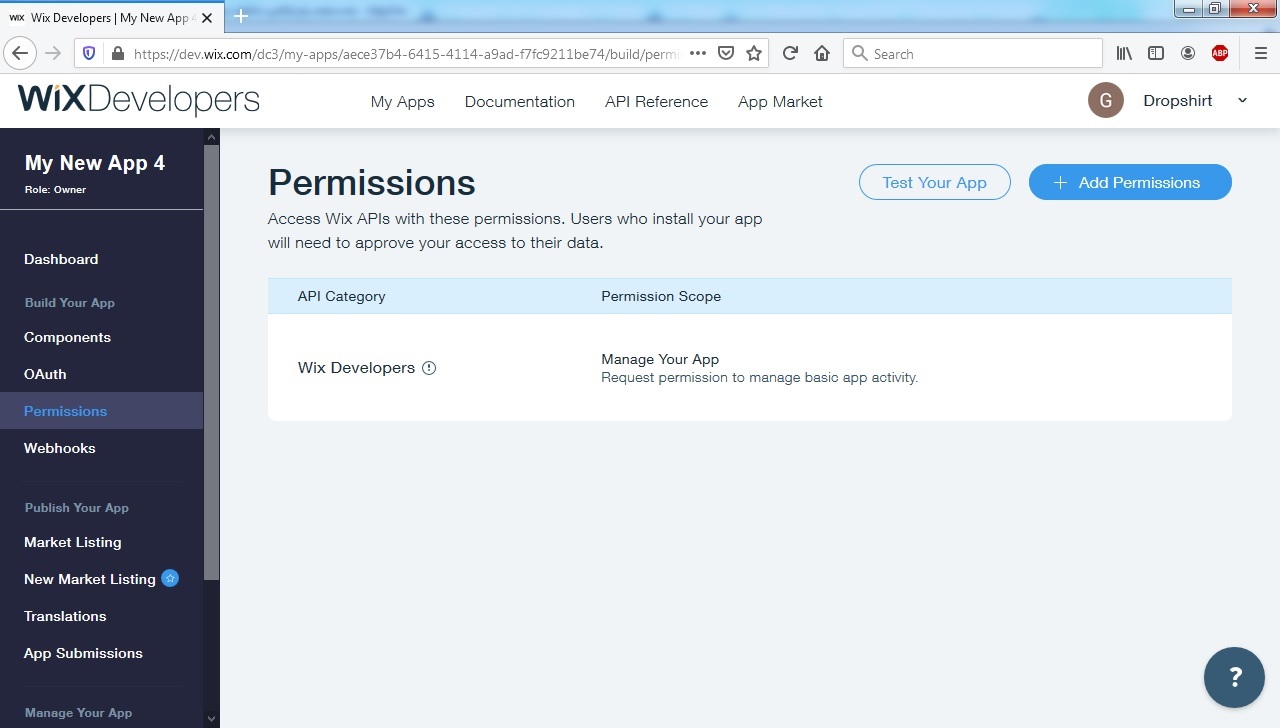Click the Permission Scope column header
This screenshot has height=728, width=1280.
point(661,296)
